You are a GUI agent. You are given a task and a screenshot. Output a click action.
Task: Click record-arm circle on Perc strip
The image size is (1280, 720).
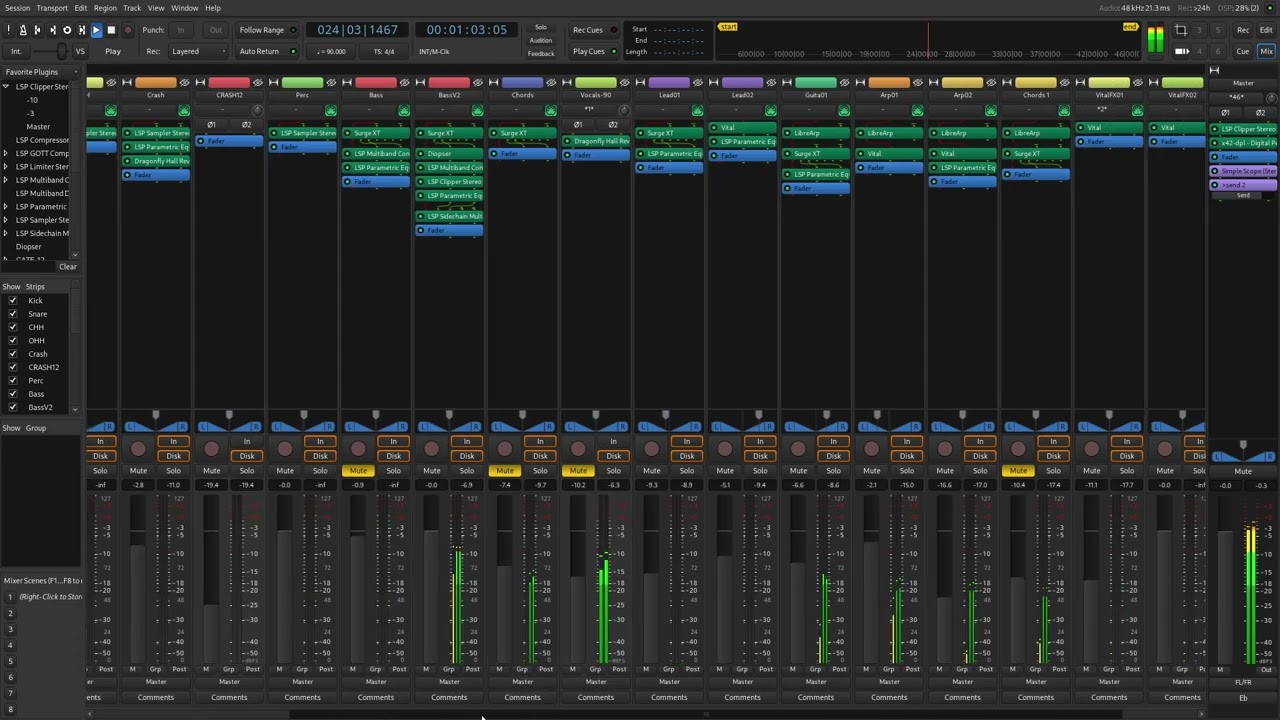(x=284, y=449)
